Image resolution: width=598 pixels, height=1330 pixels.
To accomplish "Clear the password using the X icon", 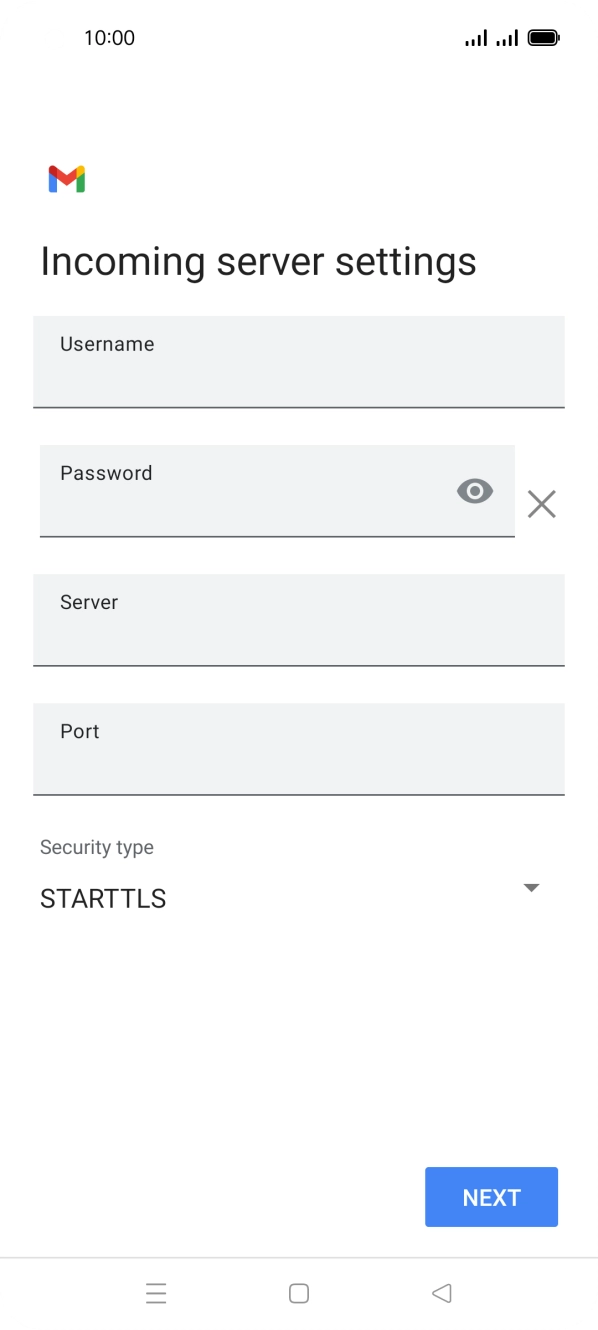I will 542,504.
